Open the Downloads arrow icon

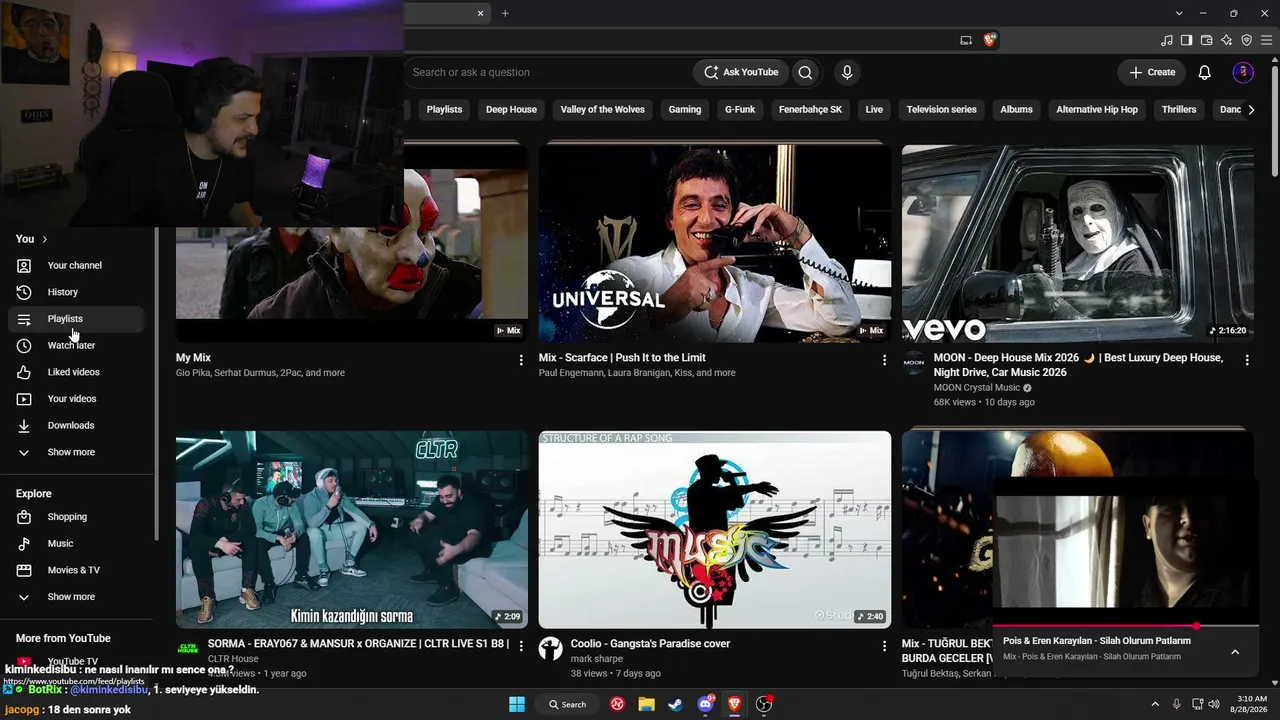[x=24, y=425]
